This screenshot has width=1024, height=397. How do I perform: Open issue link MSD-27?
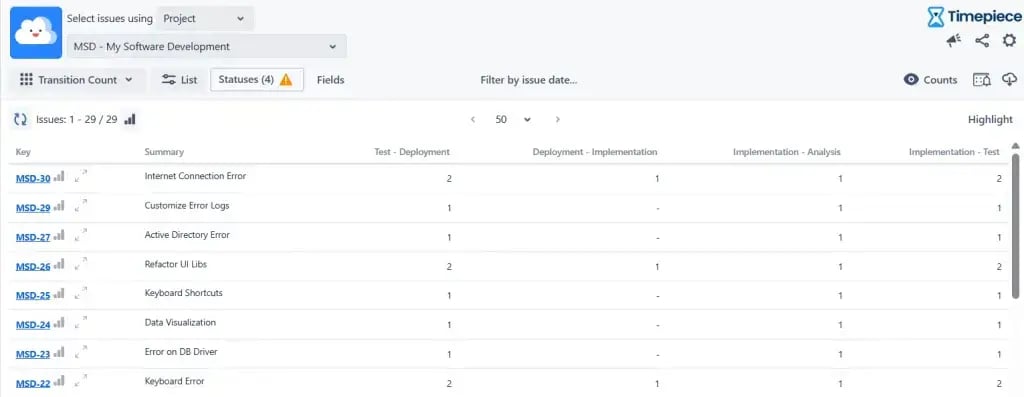point(33,238)
